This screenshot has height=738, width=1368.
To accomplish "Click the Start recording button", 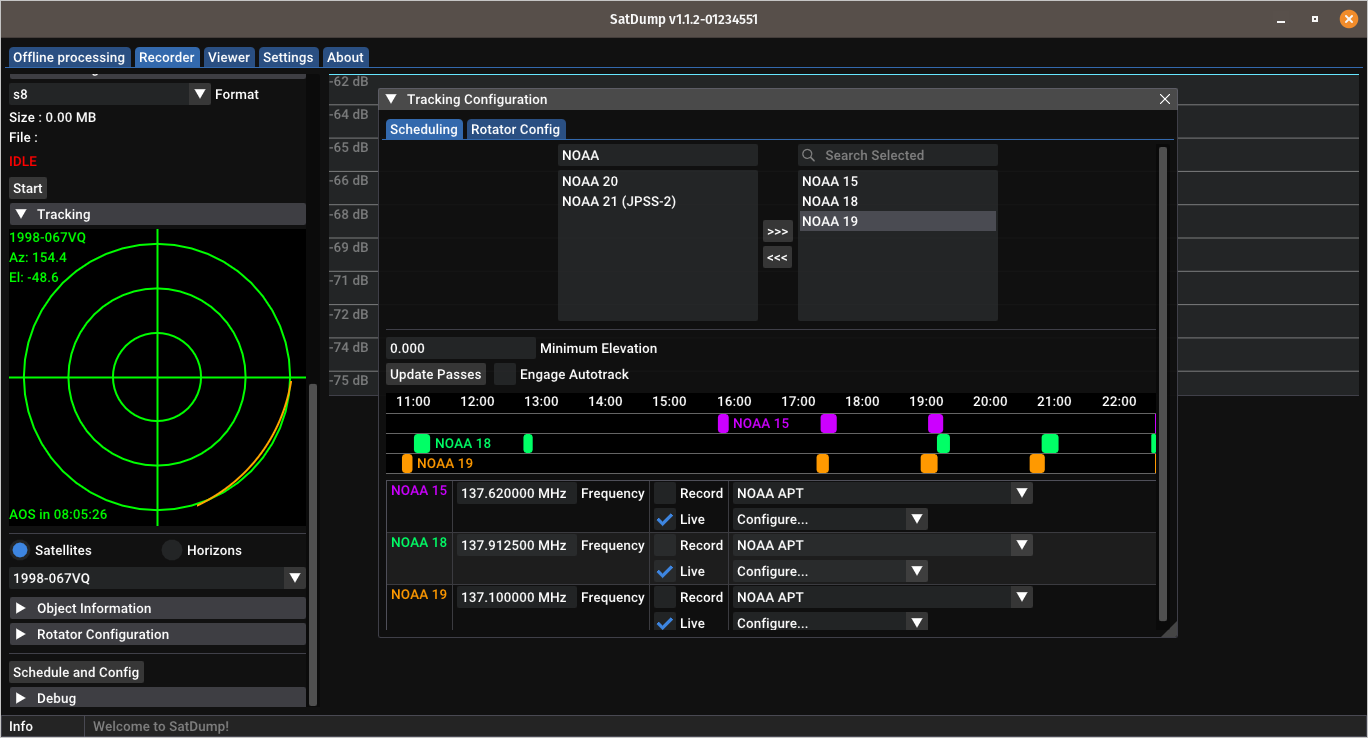I will tap(28, 188).
